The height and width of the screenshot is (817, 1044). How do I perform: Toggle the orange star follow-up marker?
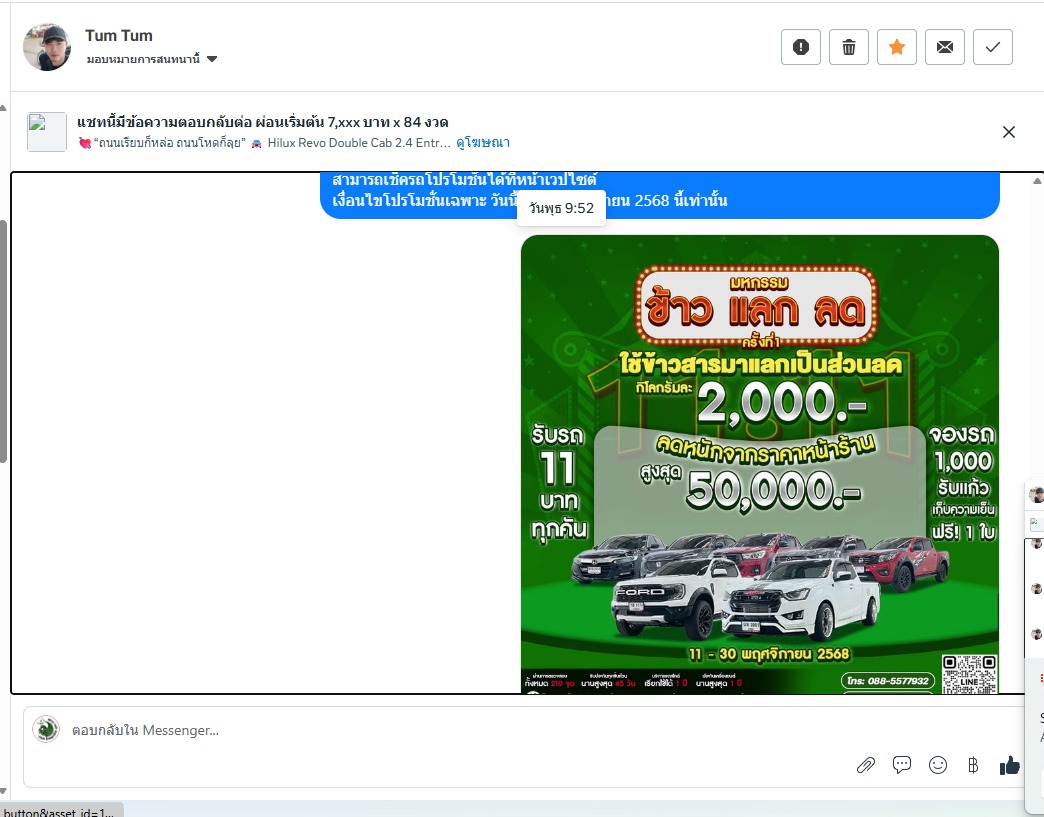896,47
